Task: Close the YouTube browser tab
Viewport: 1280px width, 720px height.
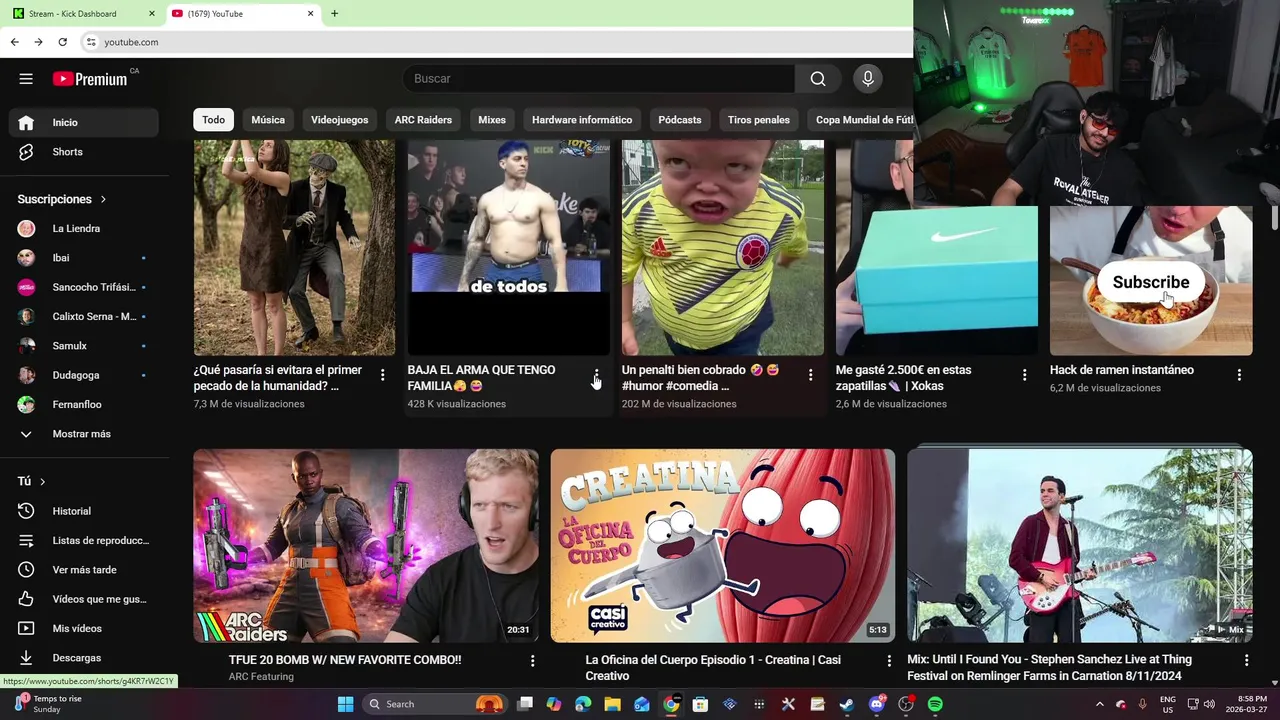Action: (x=310, y=14)
